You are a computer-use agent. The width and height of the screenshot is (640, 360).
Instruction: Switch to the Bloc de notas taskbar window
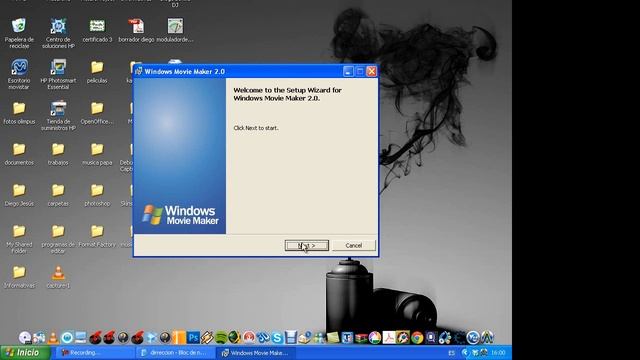[x=176, y=353]
